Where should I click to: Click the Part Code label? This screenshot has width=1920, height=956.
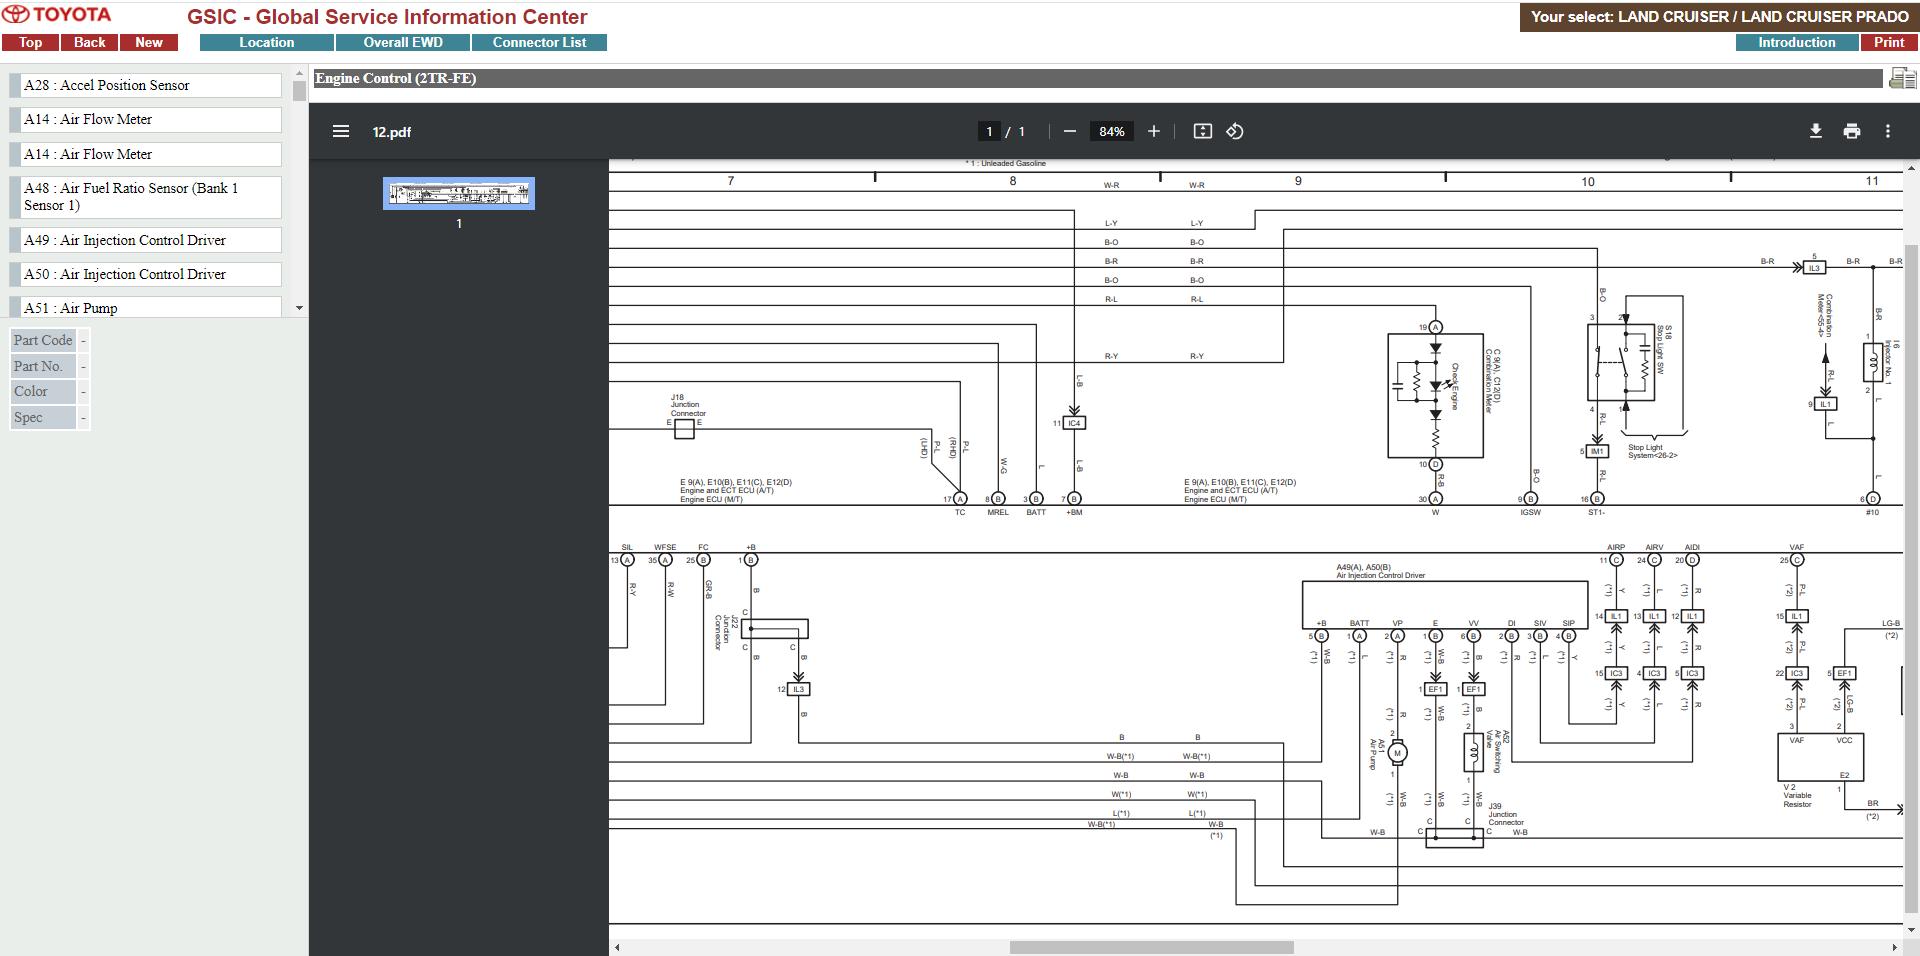point(43,340)
